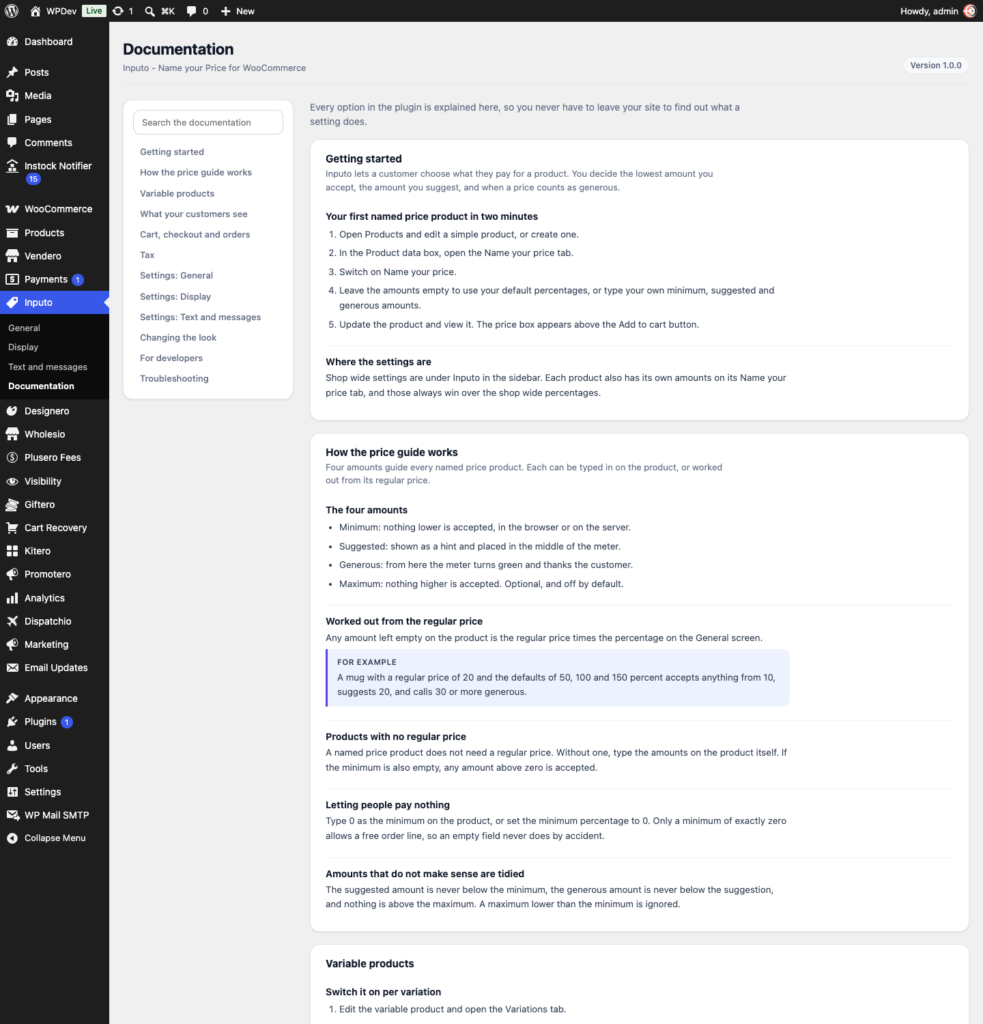Open Inputo General submenu
Image resolution: width=983 pixels, height=1024 pixels.
click(x=24, y=328)
